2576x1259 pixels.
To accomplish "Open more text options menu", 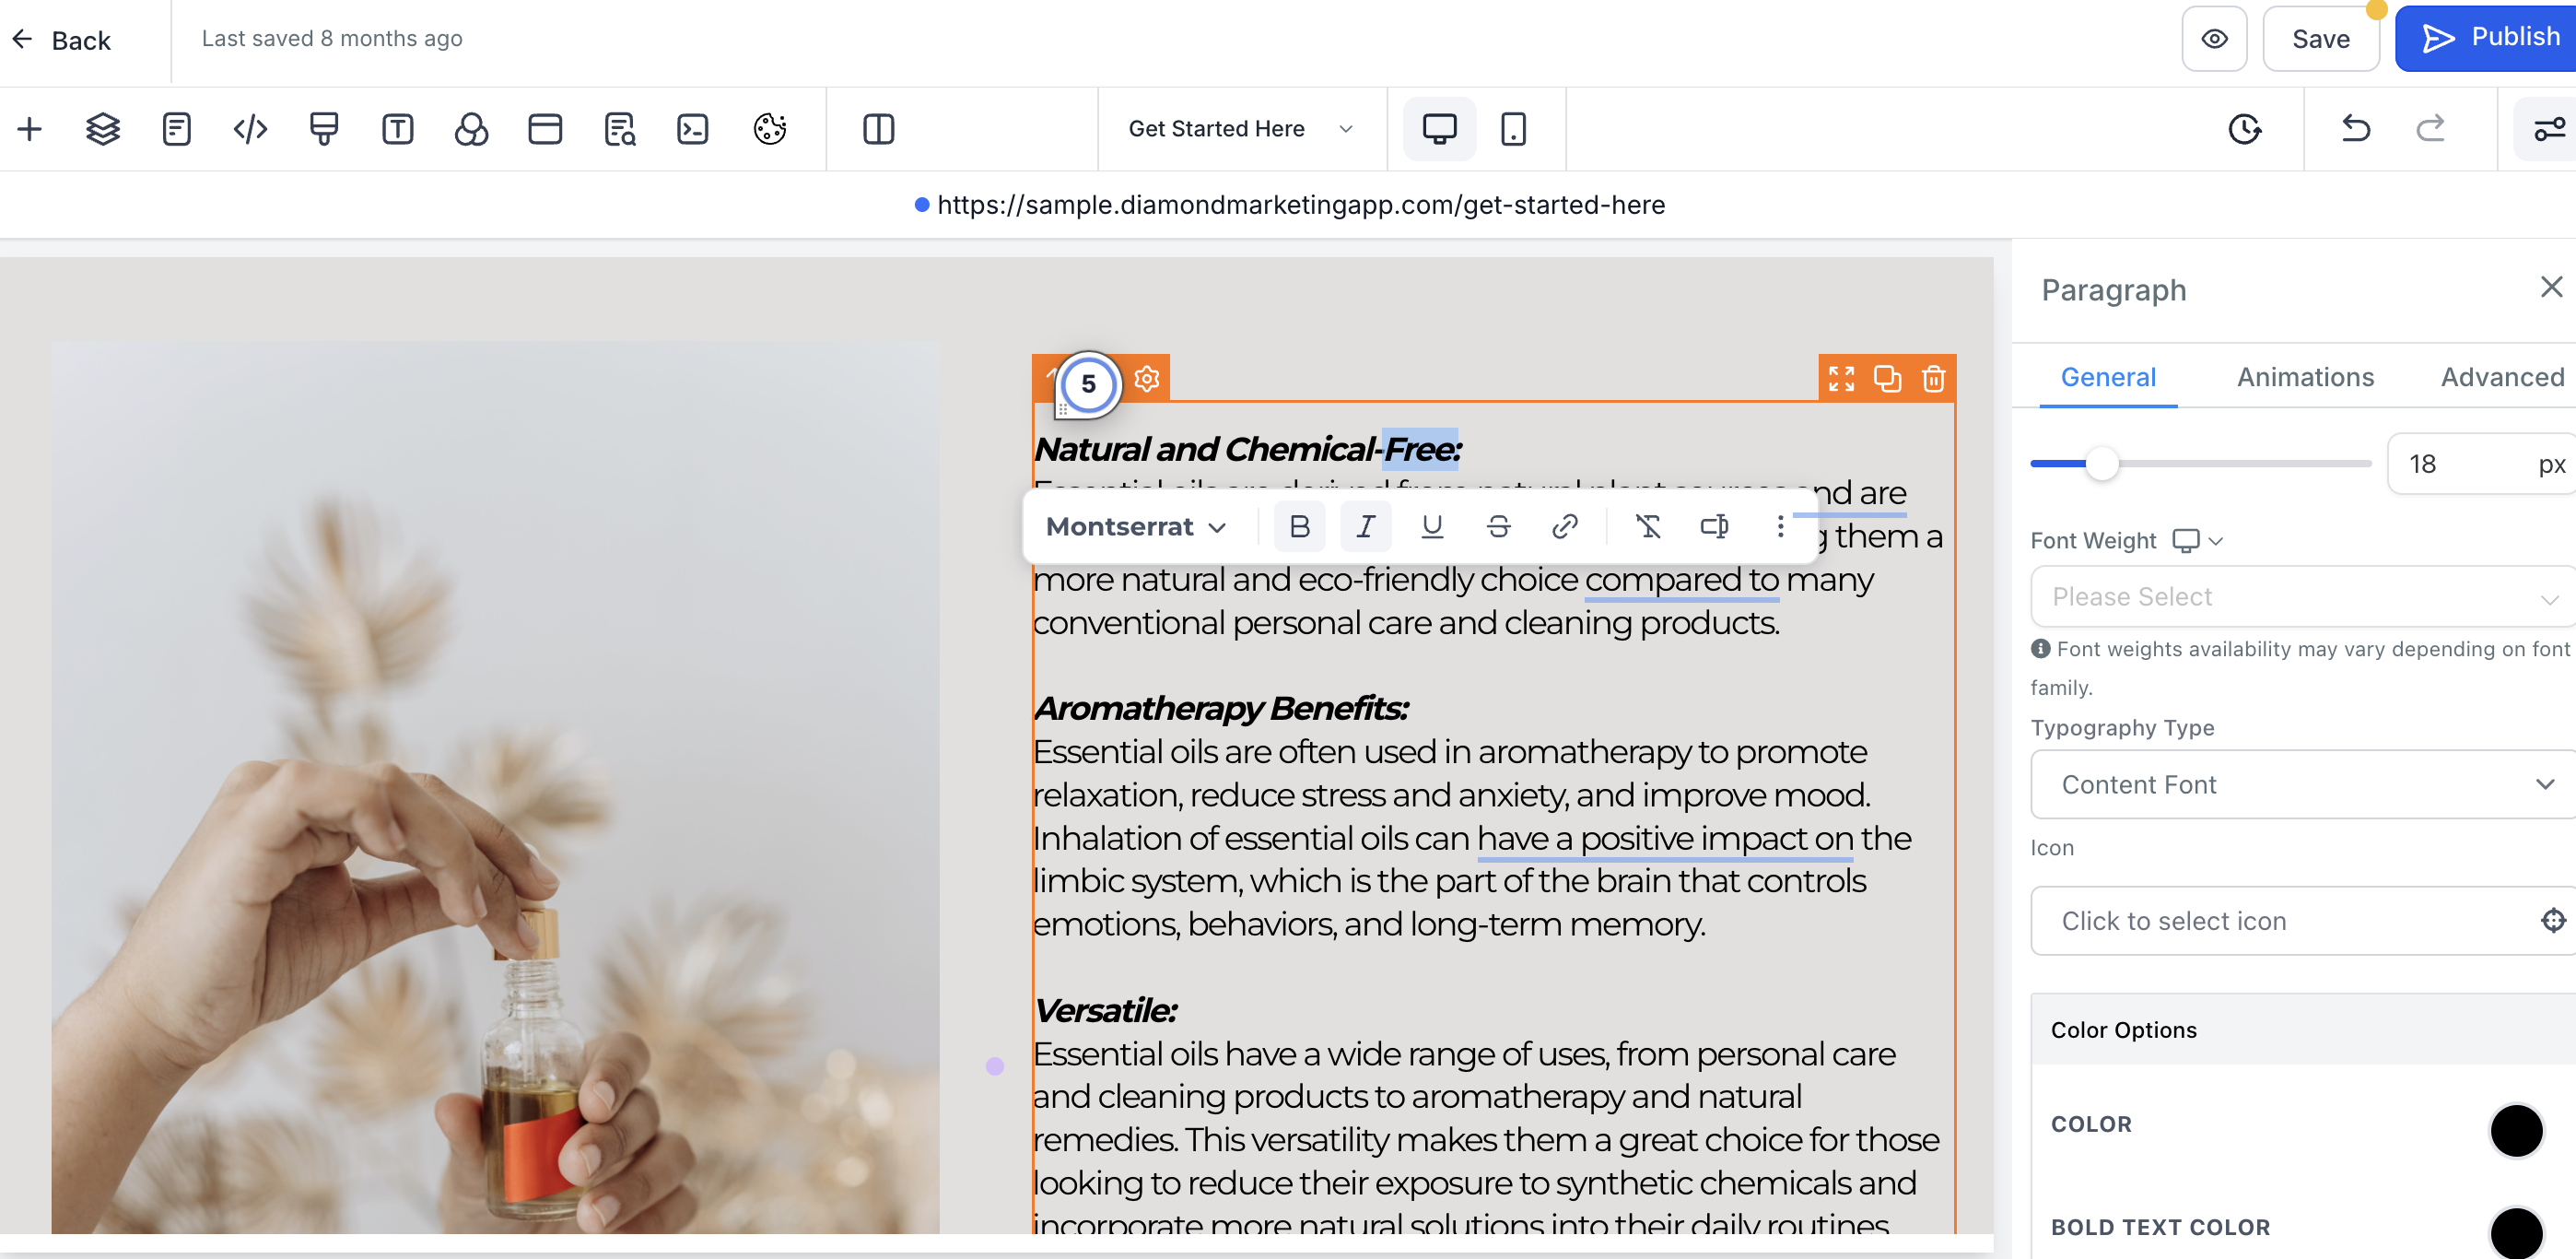I will coord(1781,526).
